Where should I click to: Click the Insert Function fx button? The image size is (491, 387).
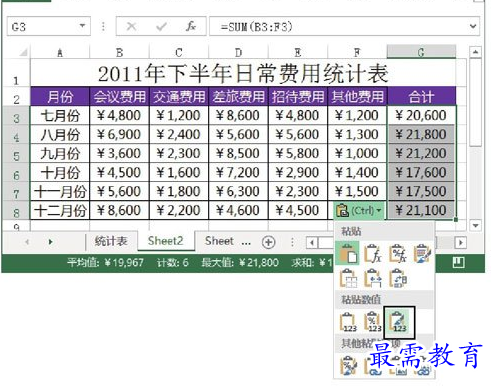click(191, 26)
